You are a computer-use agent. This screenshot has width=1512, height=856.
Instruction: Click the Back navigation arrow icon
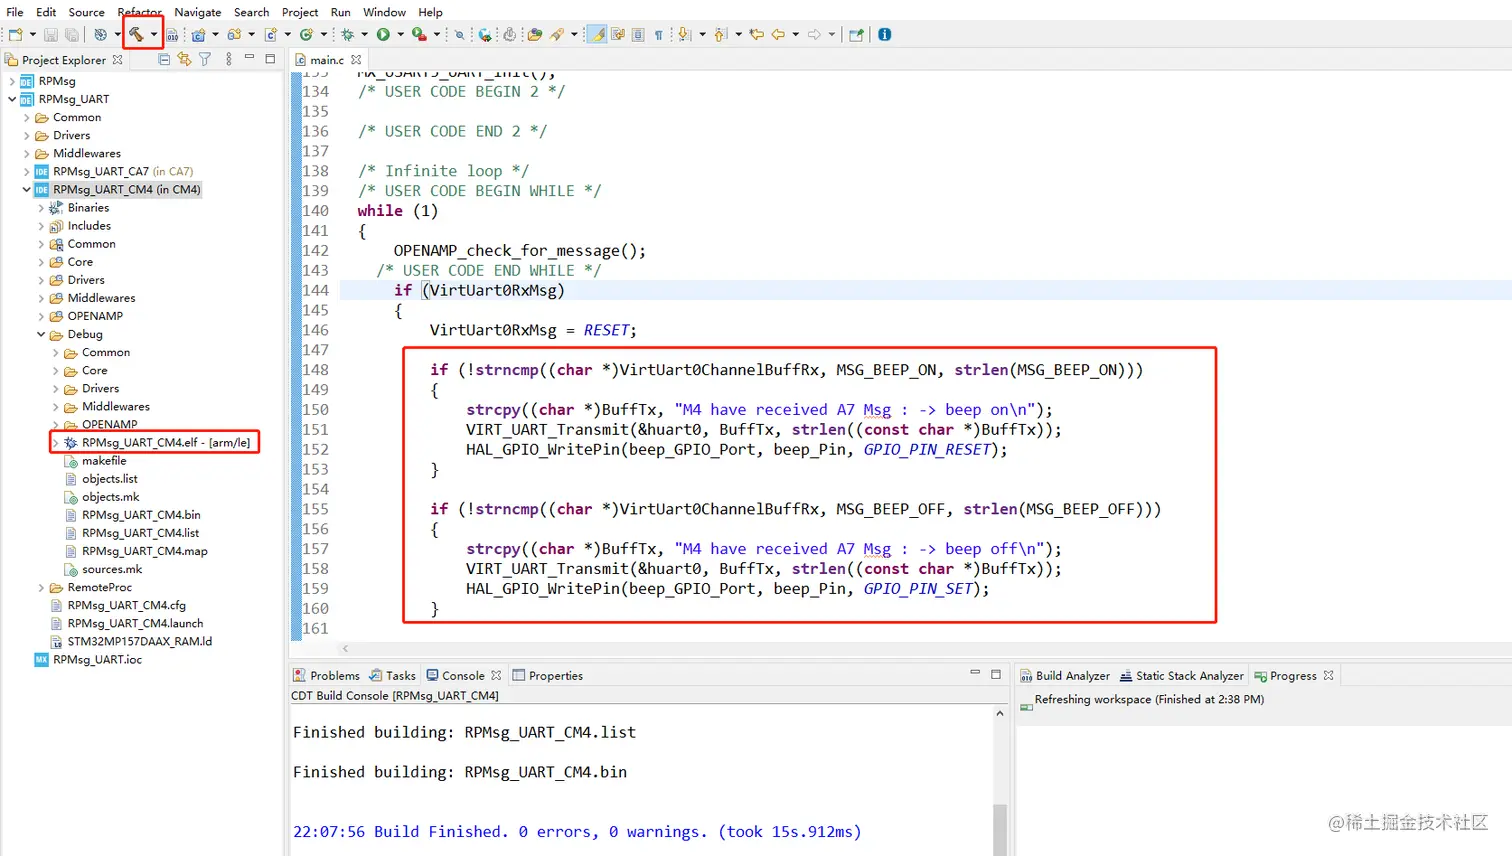(x=778, y=34)
